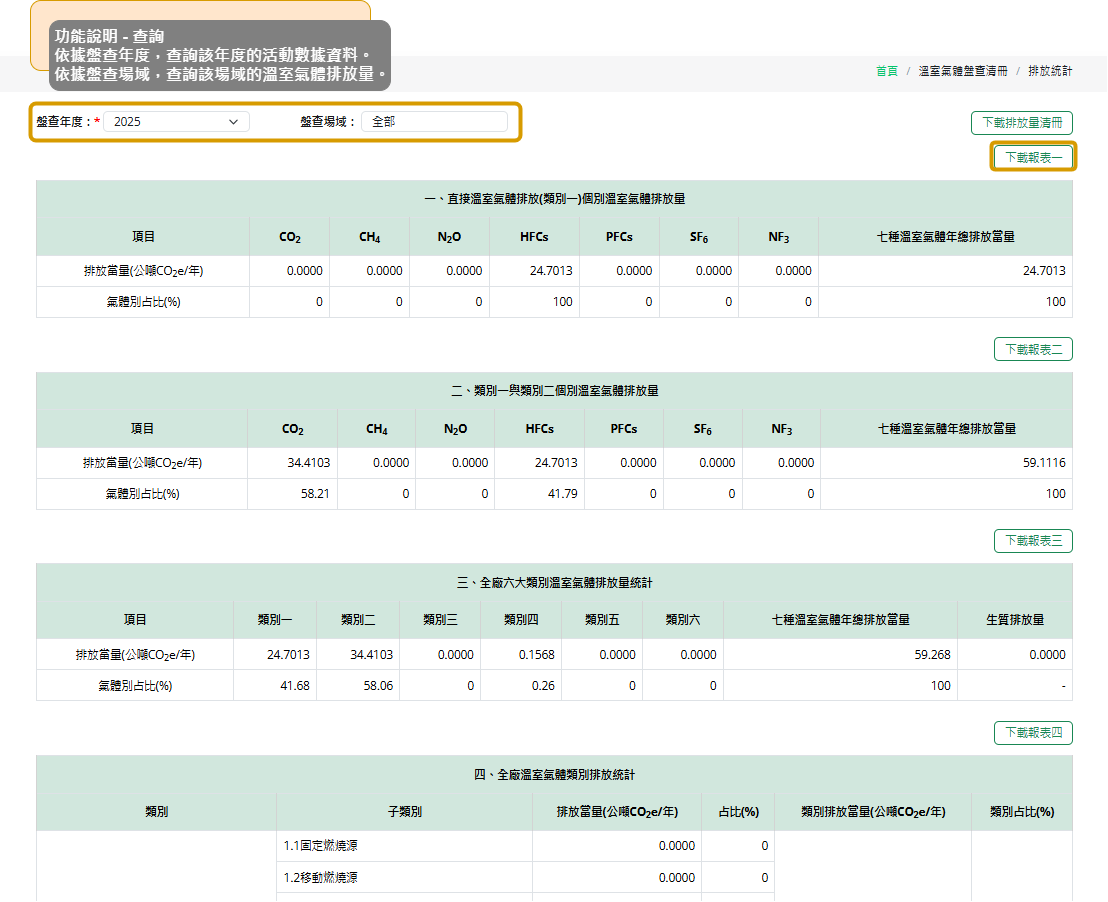Click the 下載排放量清冊 button

(x=1021, y=123)
